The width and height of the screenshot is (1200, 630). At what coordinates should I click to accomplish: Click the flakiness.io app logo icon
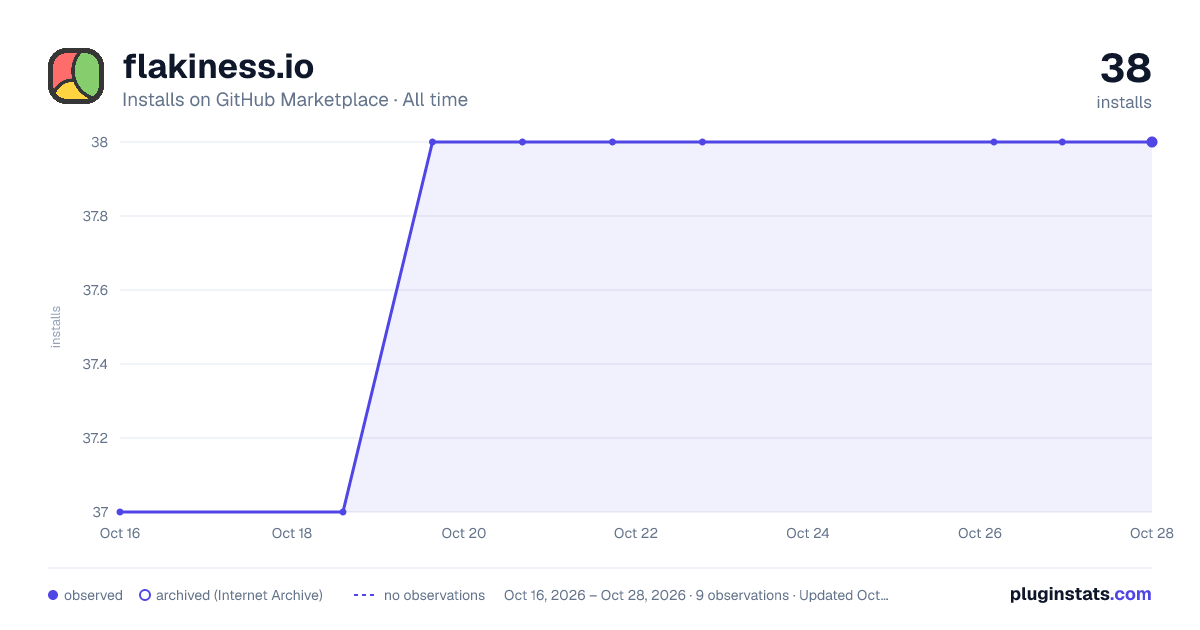(76, 76)
